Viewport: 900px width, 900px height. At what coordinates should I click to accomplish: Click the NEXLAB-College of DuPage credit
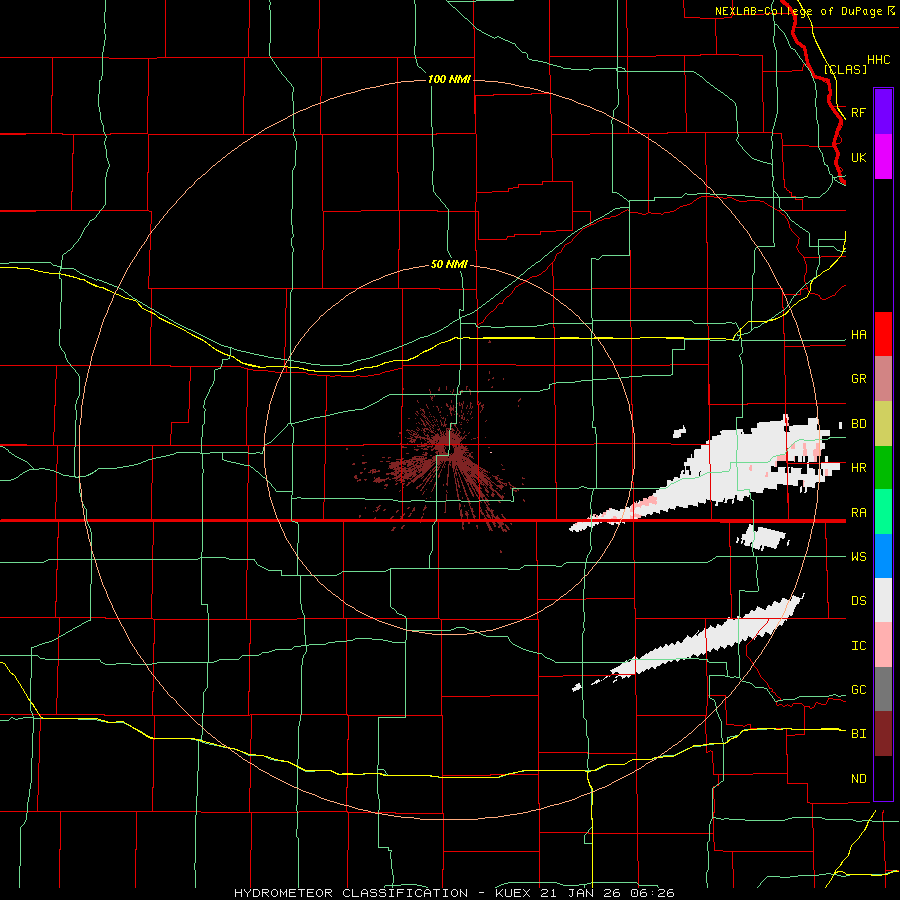(805, 11)
